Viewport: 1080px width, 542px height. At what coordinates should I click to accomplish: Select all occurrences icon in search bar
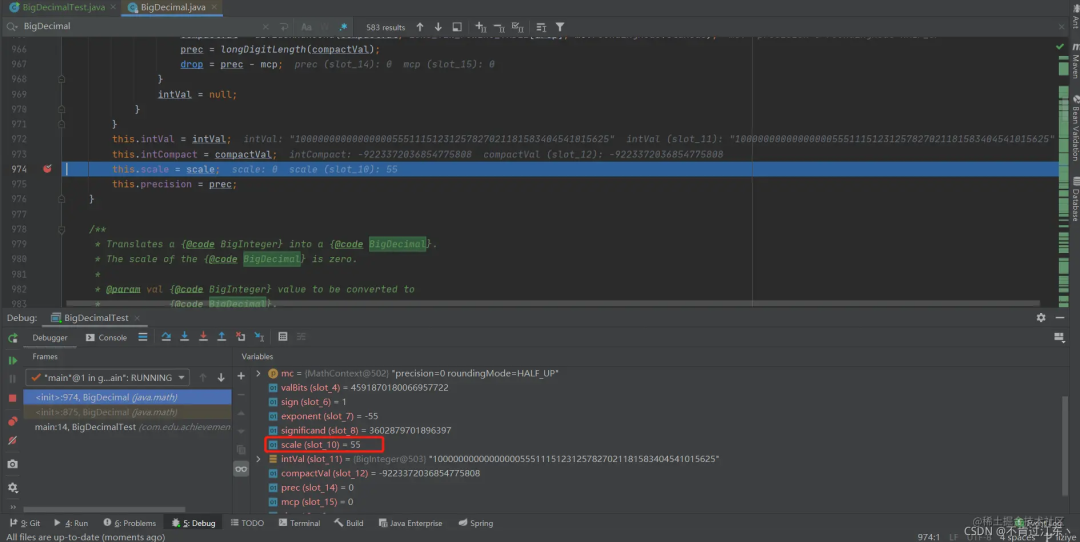[x=518, y=27]
